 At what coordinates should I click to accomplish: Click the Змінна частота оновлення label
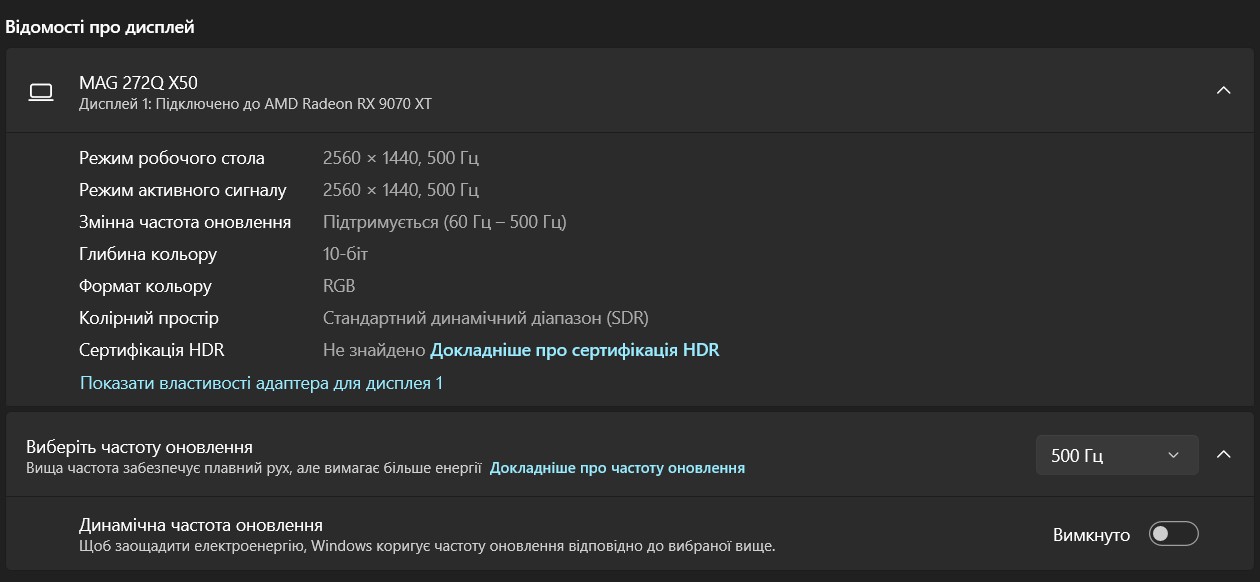tap(185, 222)
